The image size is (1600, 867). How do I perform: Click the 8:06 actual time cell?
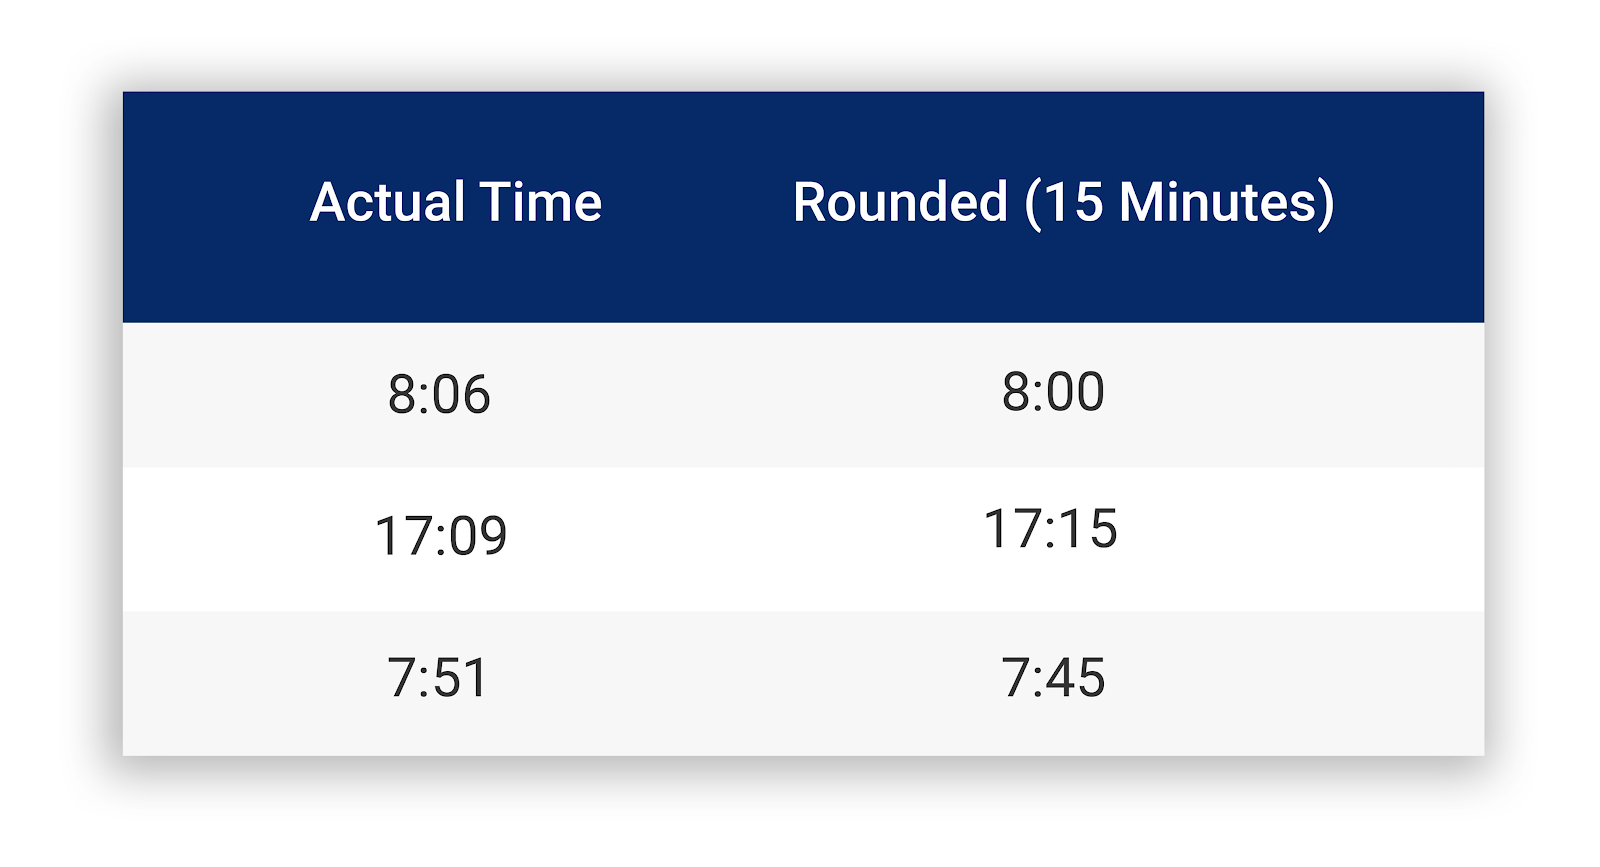pyautogui.click(x=439, y=394)
